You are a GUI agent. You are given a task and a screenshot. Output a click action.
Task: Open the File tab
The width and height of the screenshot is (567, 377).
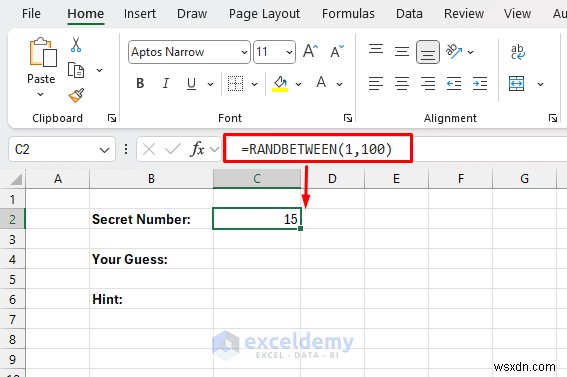31,14
